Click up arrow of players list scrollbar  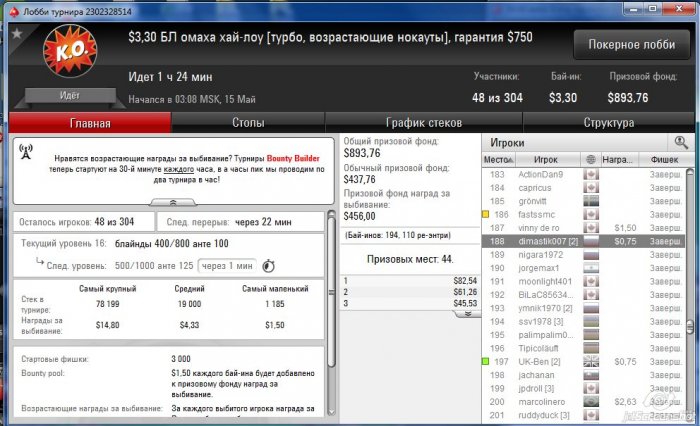click(690, 171)
